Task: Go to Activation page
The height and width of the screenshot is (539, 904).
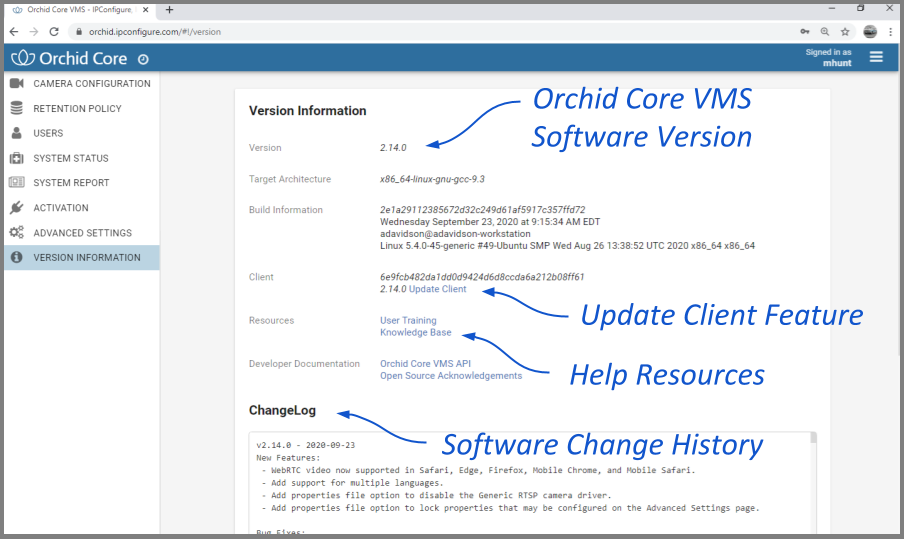Action: pos(82,208)
